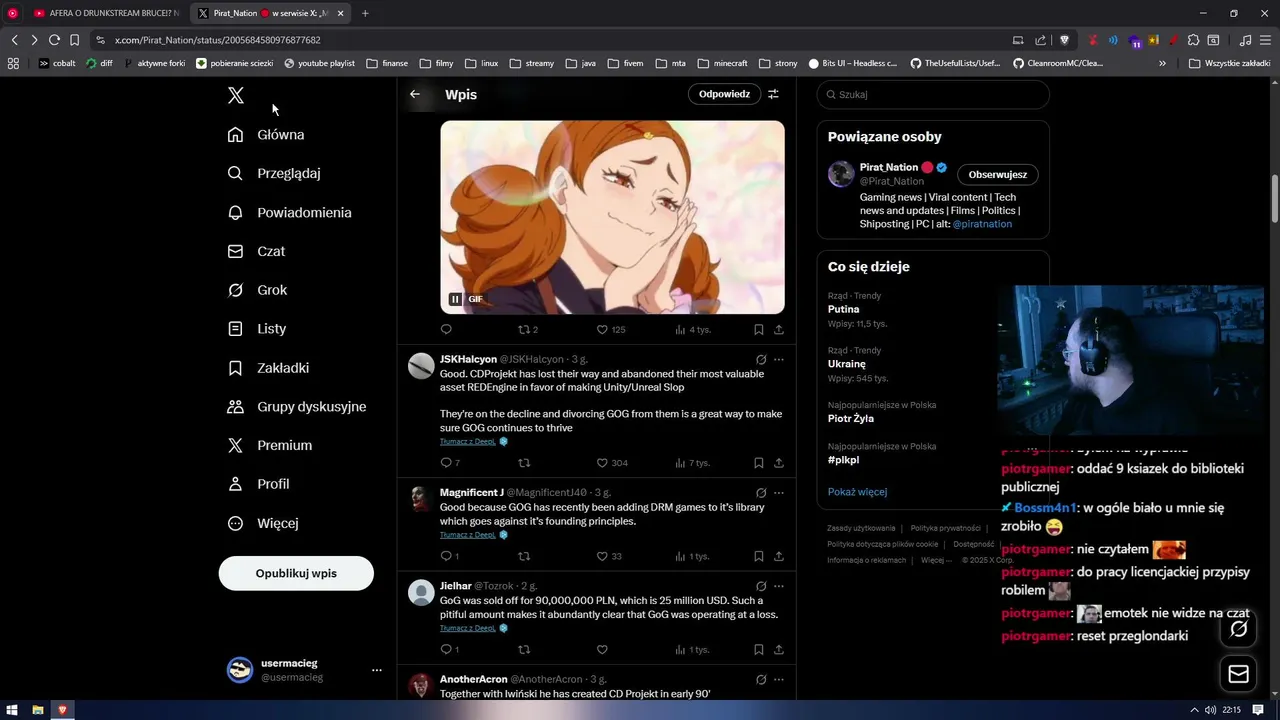
Task: Click the Odpowiedz button
Action: point(724,94)
